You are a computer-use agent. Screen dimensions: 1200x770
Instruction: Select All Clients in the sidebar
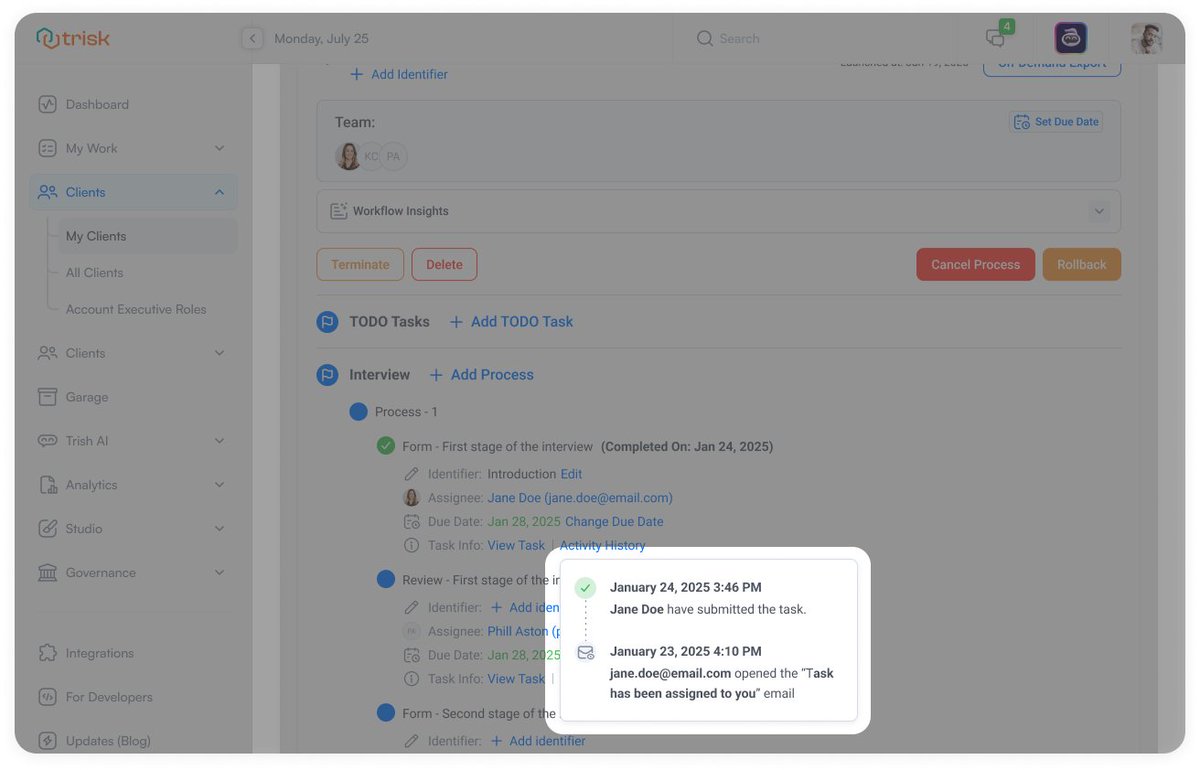(x=94, y=272)
